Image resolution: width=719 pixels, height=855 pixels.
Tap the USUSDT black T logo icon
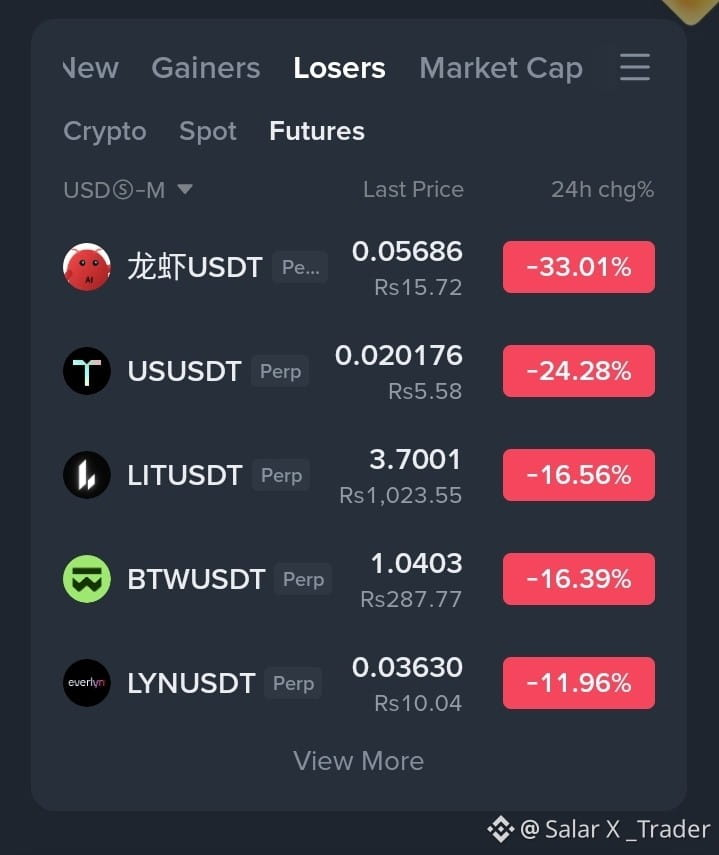click(x=87, y=371)
